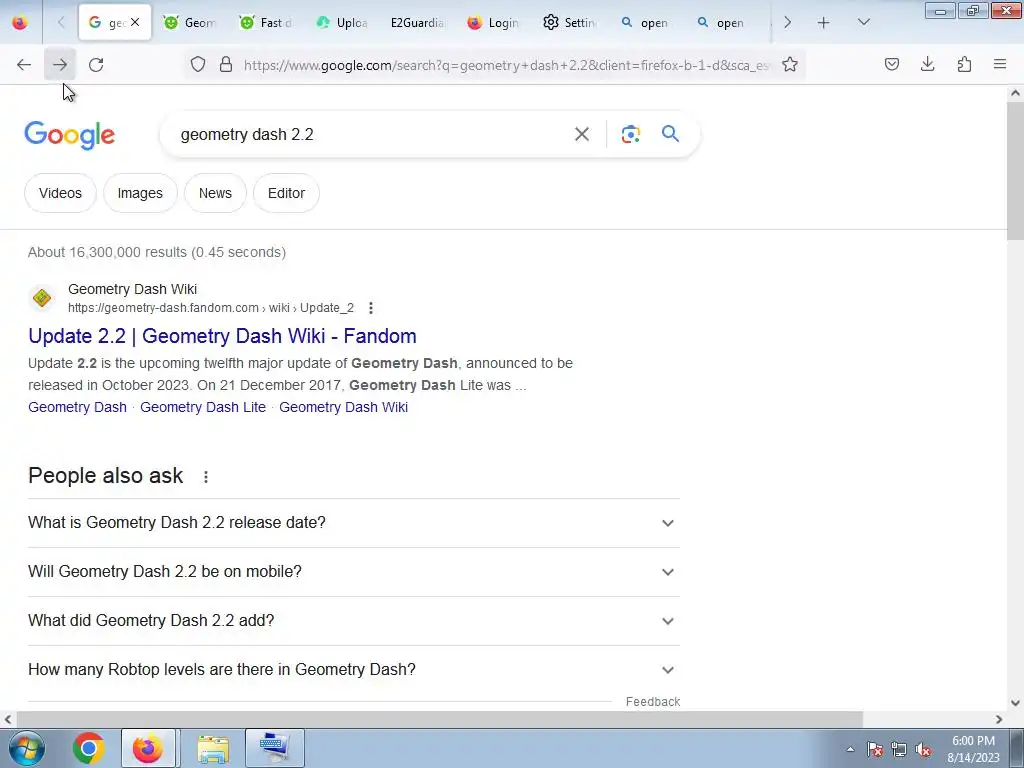Image resolution: width=1024 pixels, height=768 pixels.
Task: Switch to the Fast d tab
Action: (266, 23)
